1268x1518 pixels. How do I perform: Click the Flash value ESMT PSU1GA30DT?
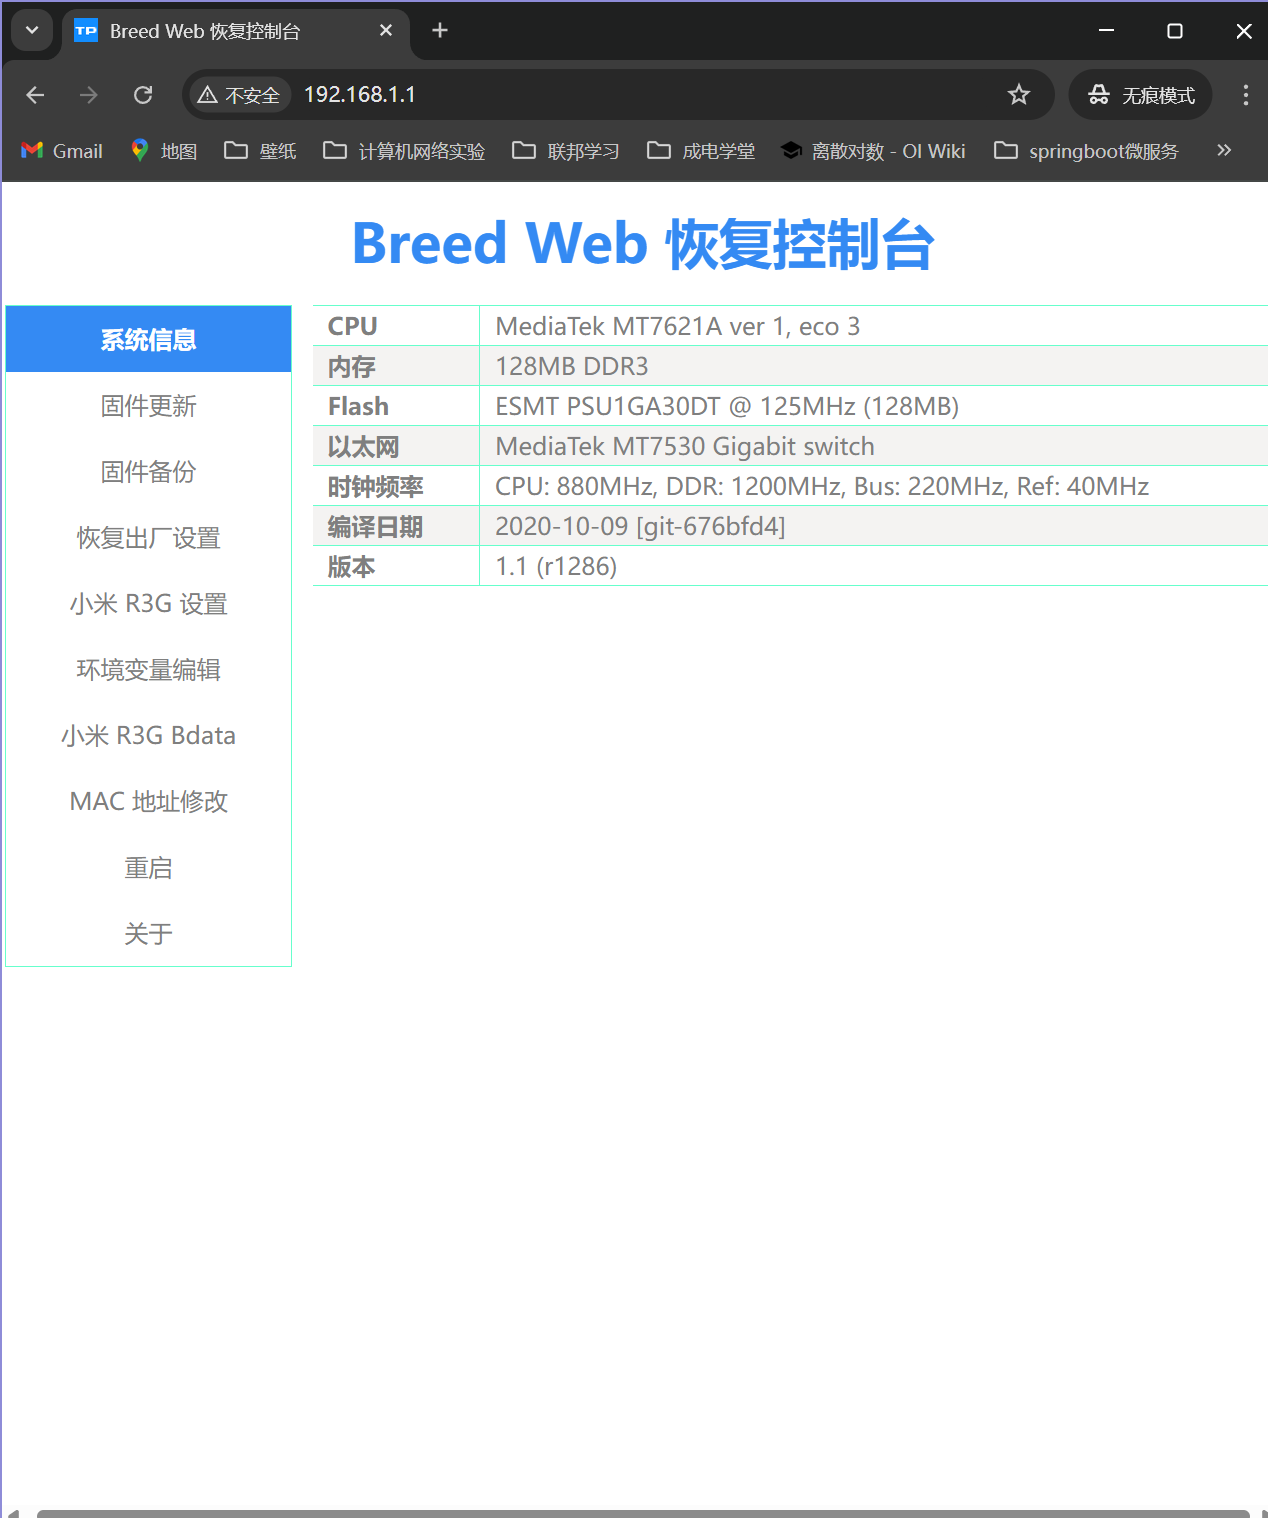coord(726,406)
